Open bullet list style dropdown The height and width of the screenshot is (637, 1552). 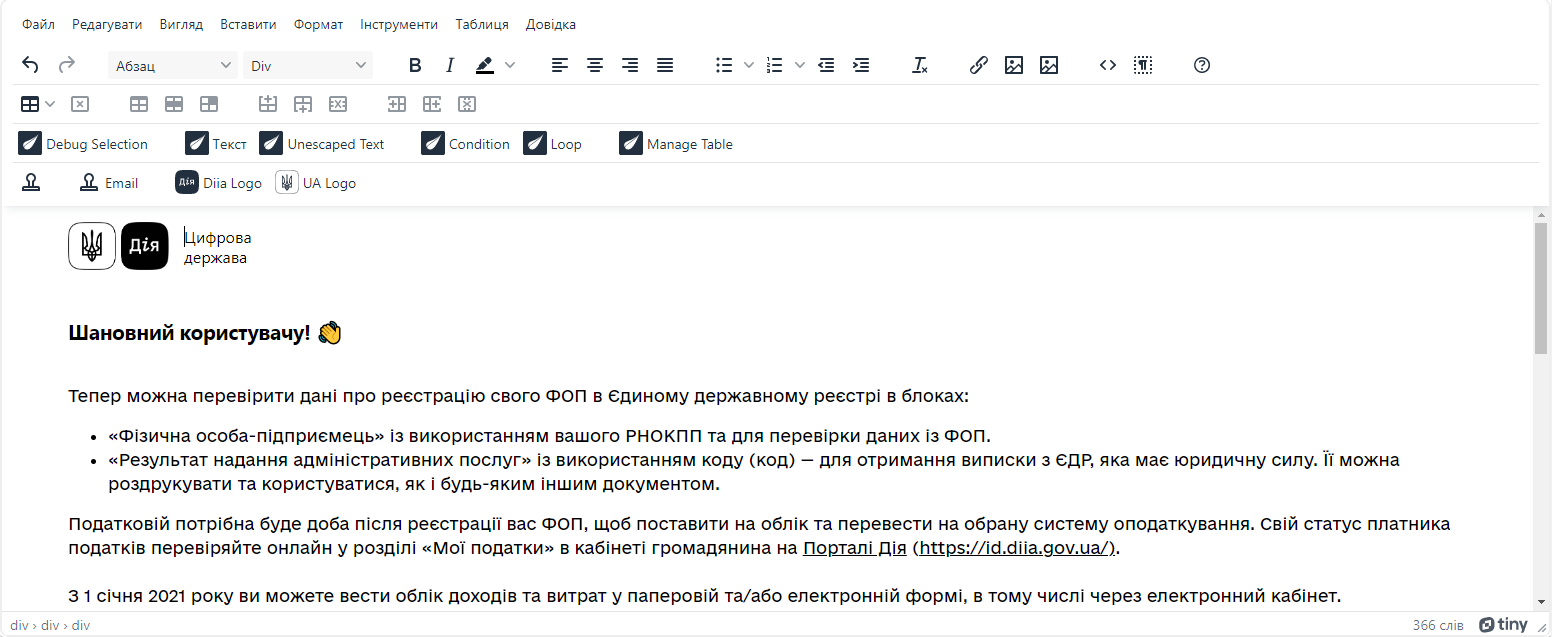pos(749,65)
